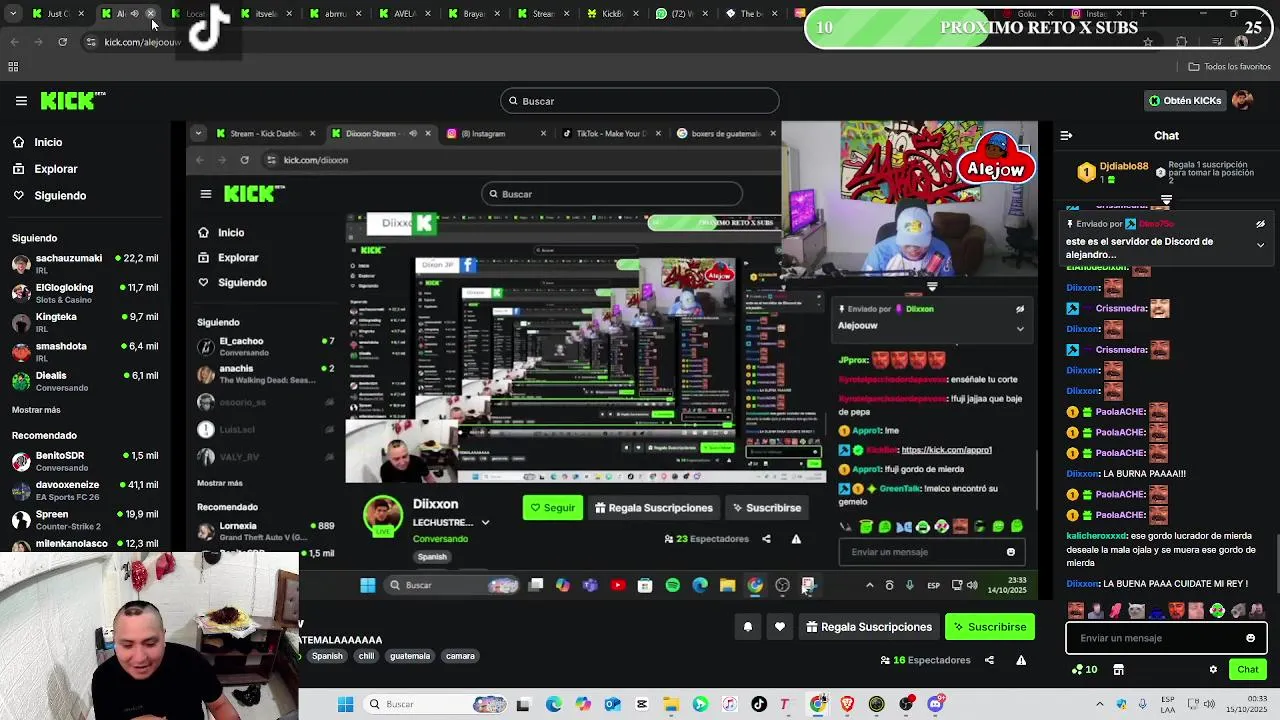Expand the gift leaderboard chevron below Djdiablo88
This screenshot has height=720, width=1280.
(1166, 200)
